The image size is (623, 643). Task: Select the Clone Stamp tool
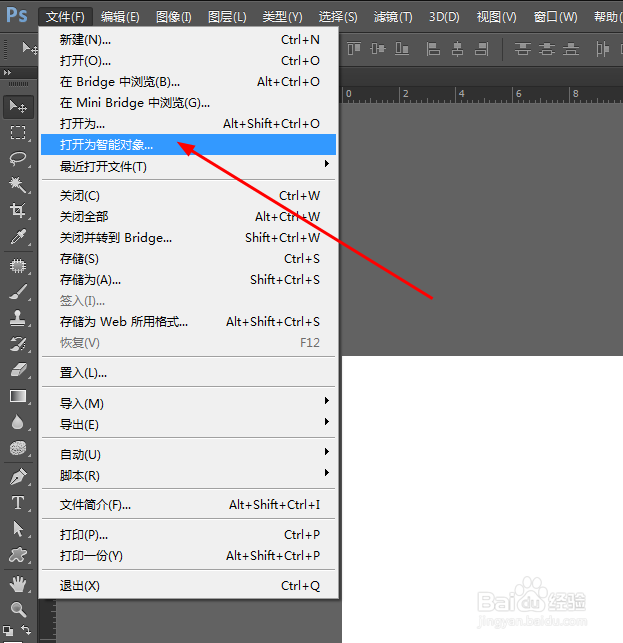coord(18,317)
